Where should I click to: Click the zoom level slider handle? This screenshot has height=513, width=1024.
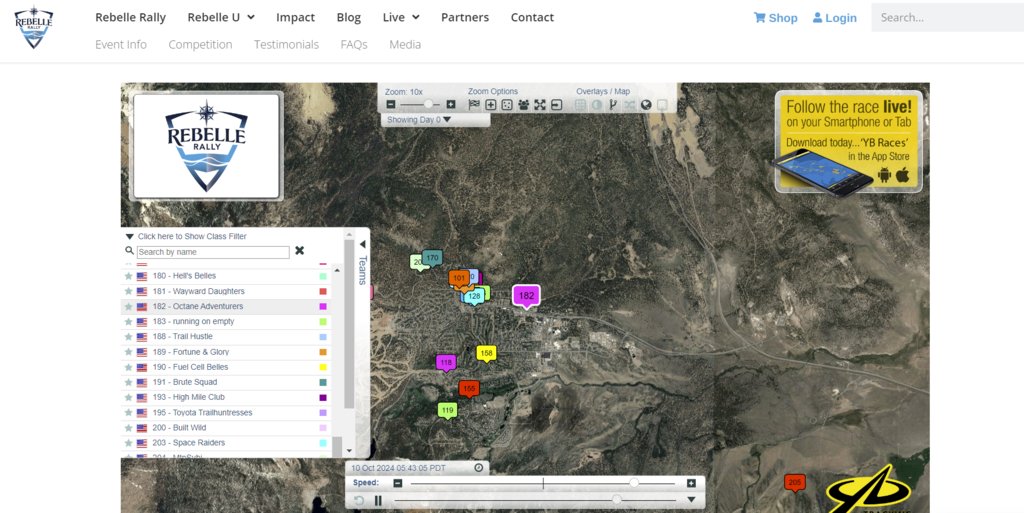428,104
